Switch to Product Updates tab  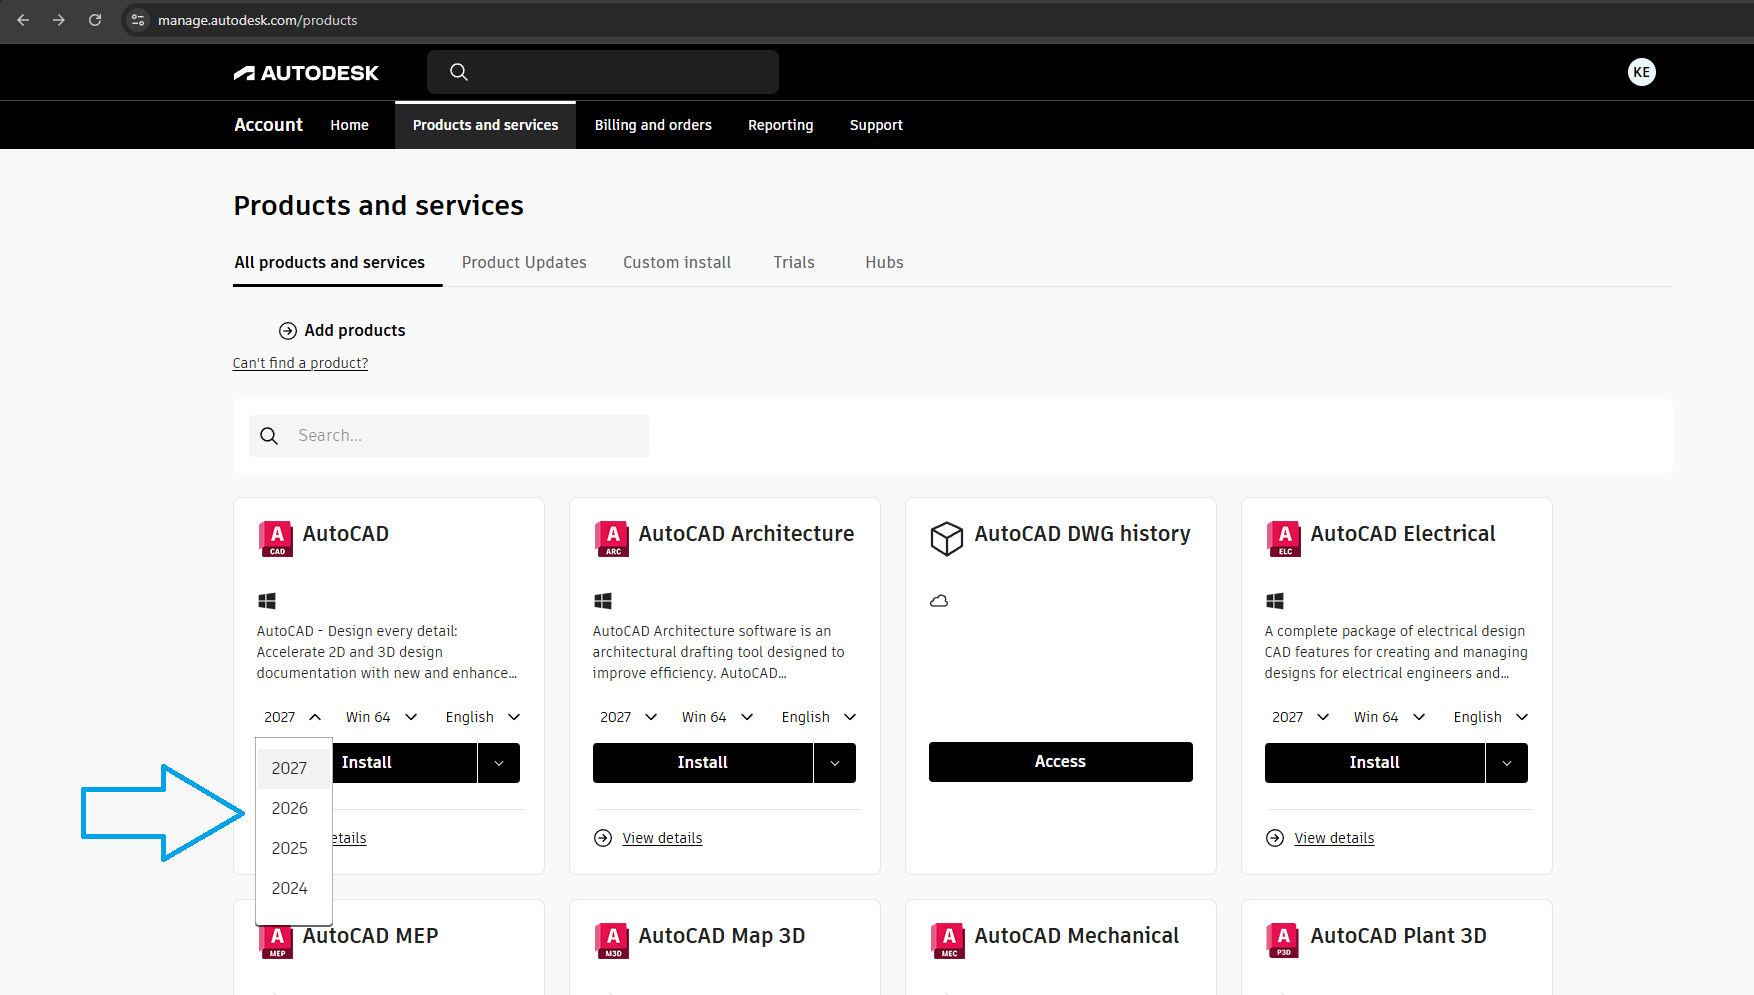(524, 262)
